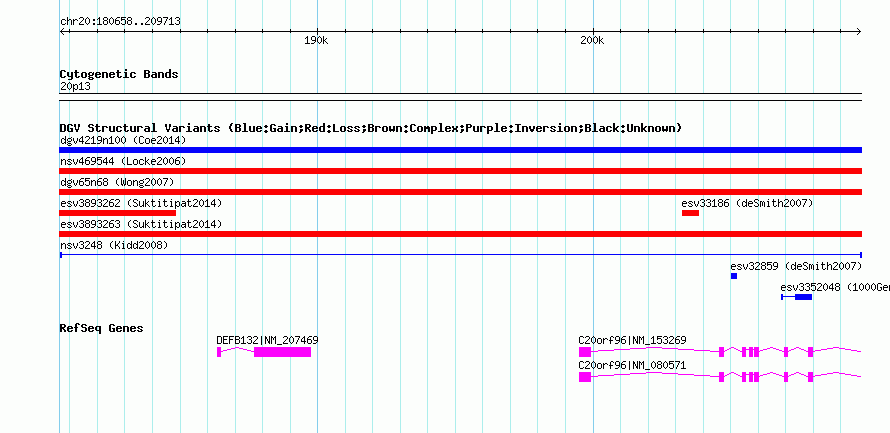890x433 pixels.
Task: Open the DGV Structural Variants track title
Action: pos(371,128)
